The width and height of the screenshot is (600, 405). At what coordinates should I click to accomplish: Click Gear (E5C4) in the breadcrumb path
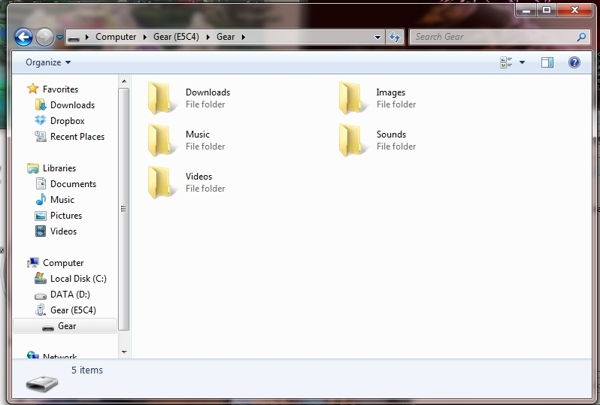click(178, 37)
